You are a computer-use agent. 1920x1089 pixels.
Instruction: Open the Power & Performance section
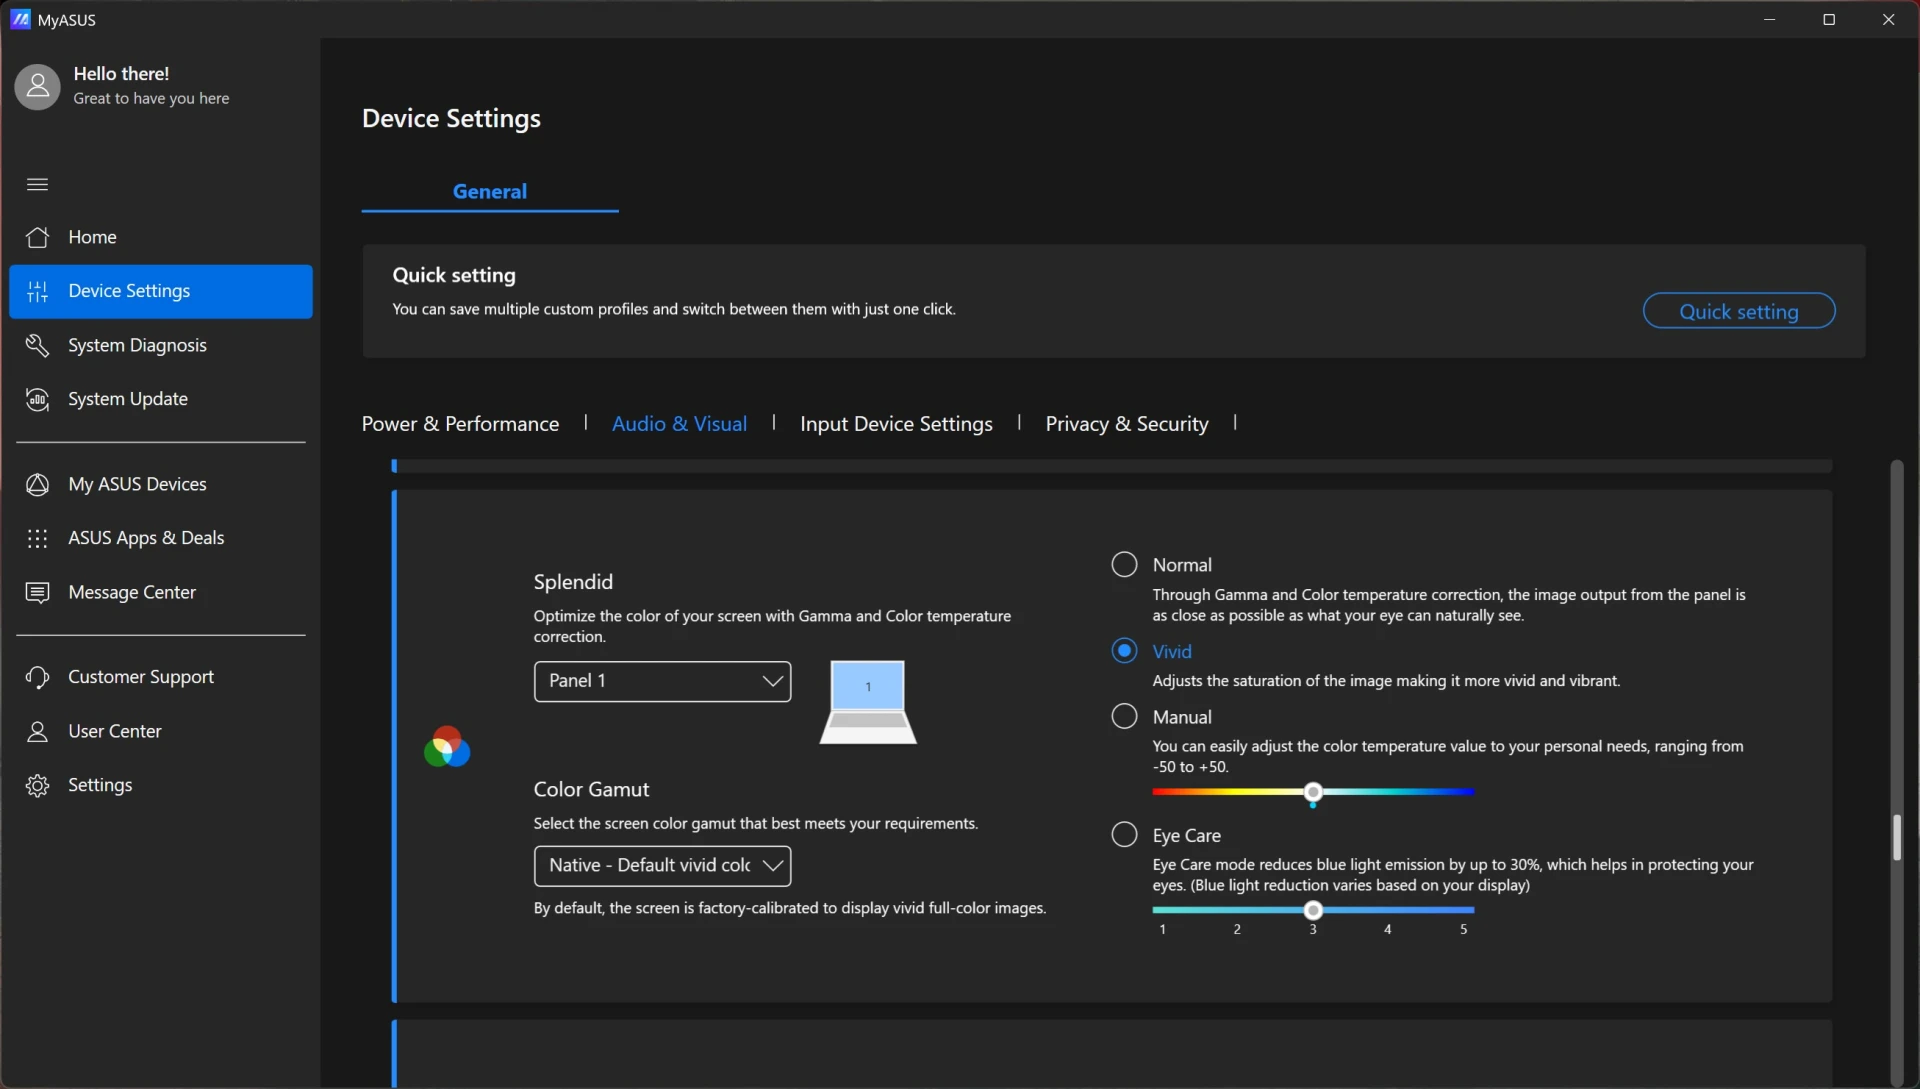point(460,424)
